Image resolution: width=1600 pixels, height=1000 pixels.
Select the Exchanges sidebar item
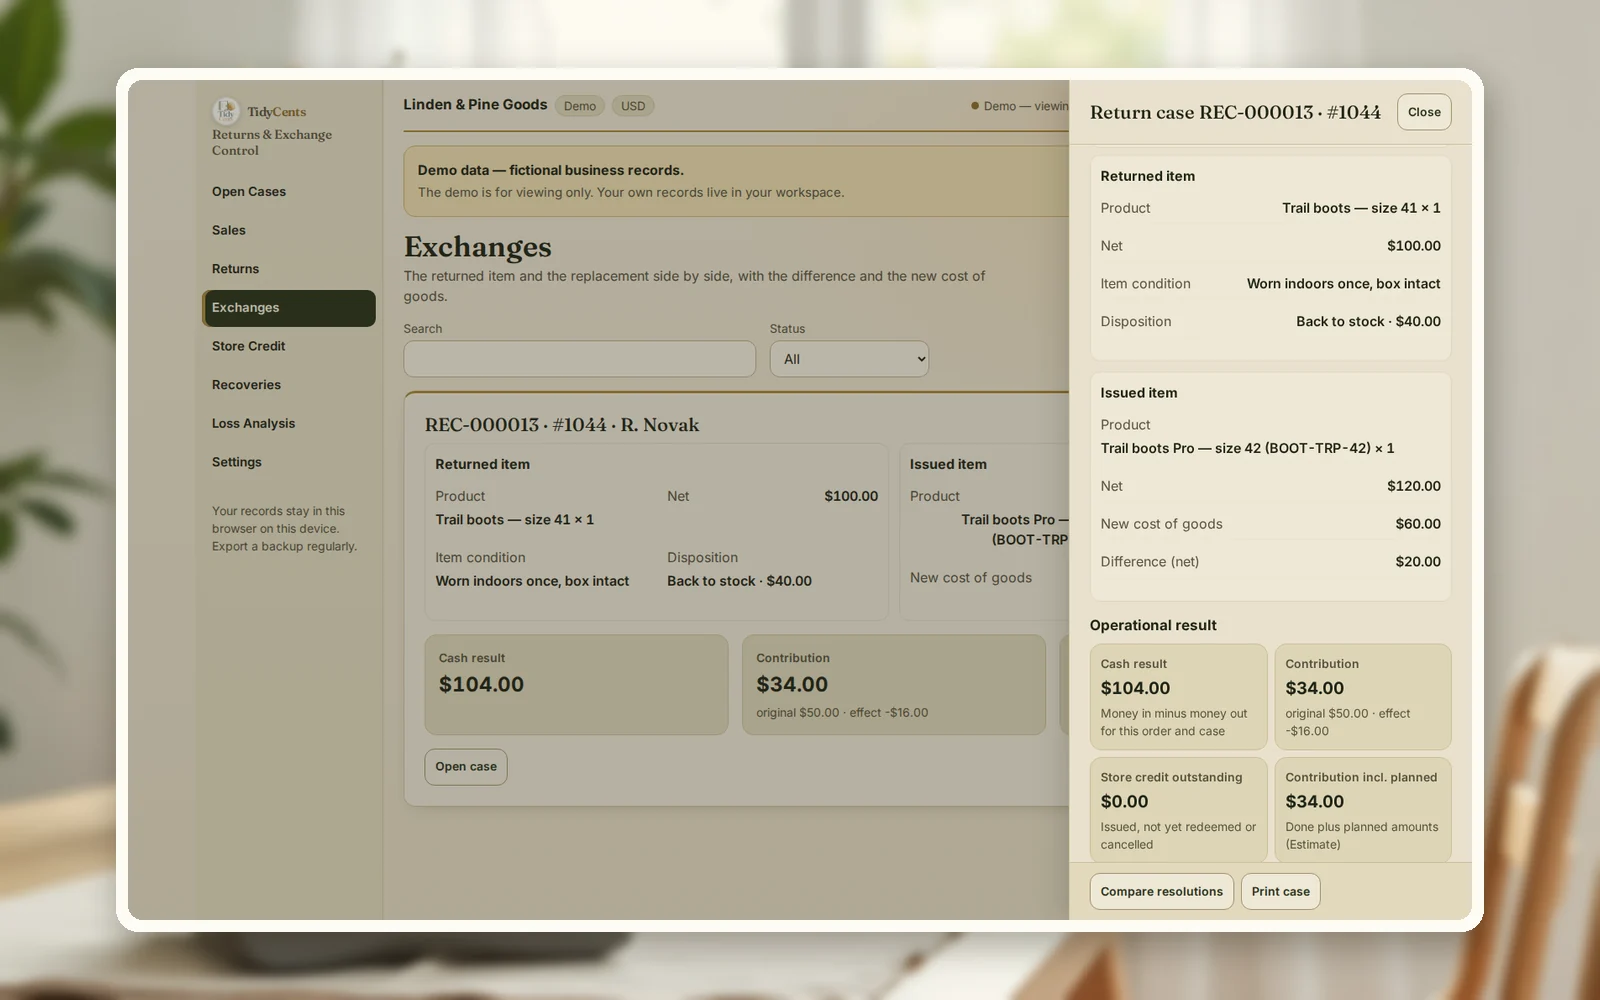(x=289, y=308)
